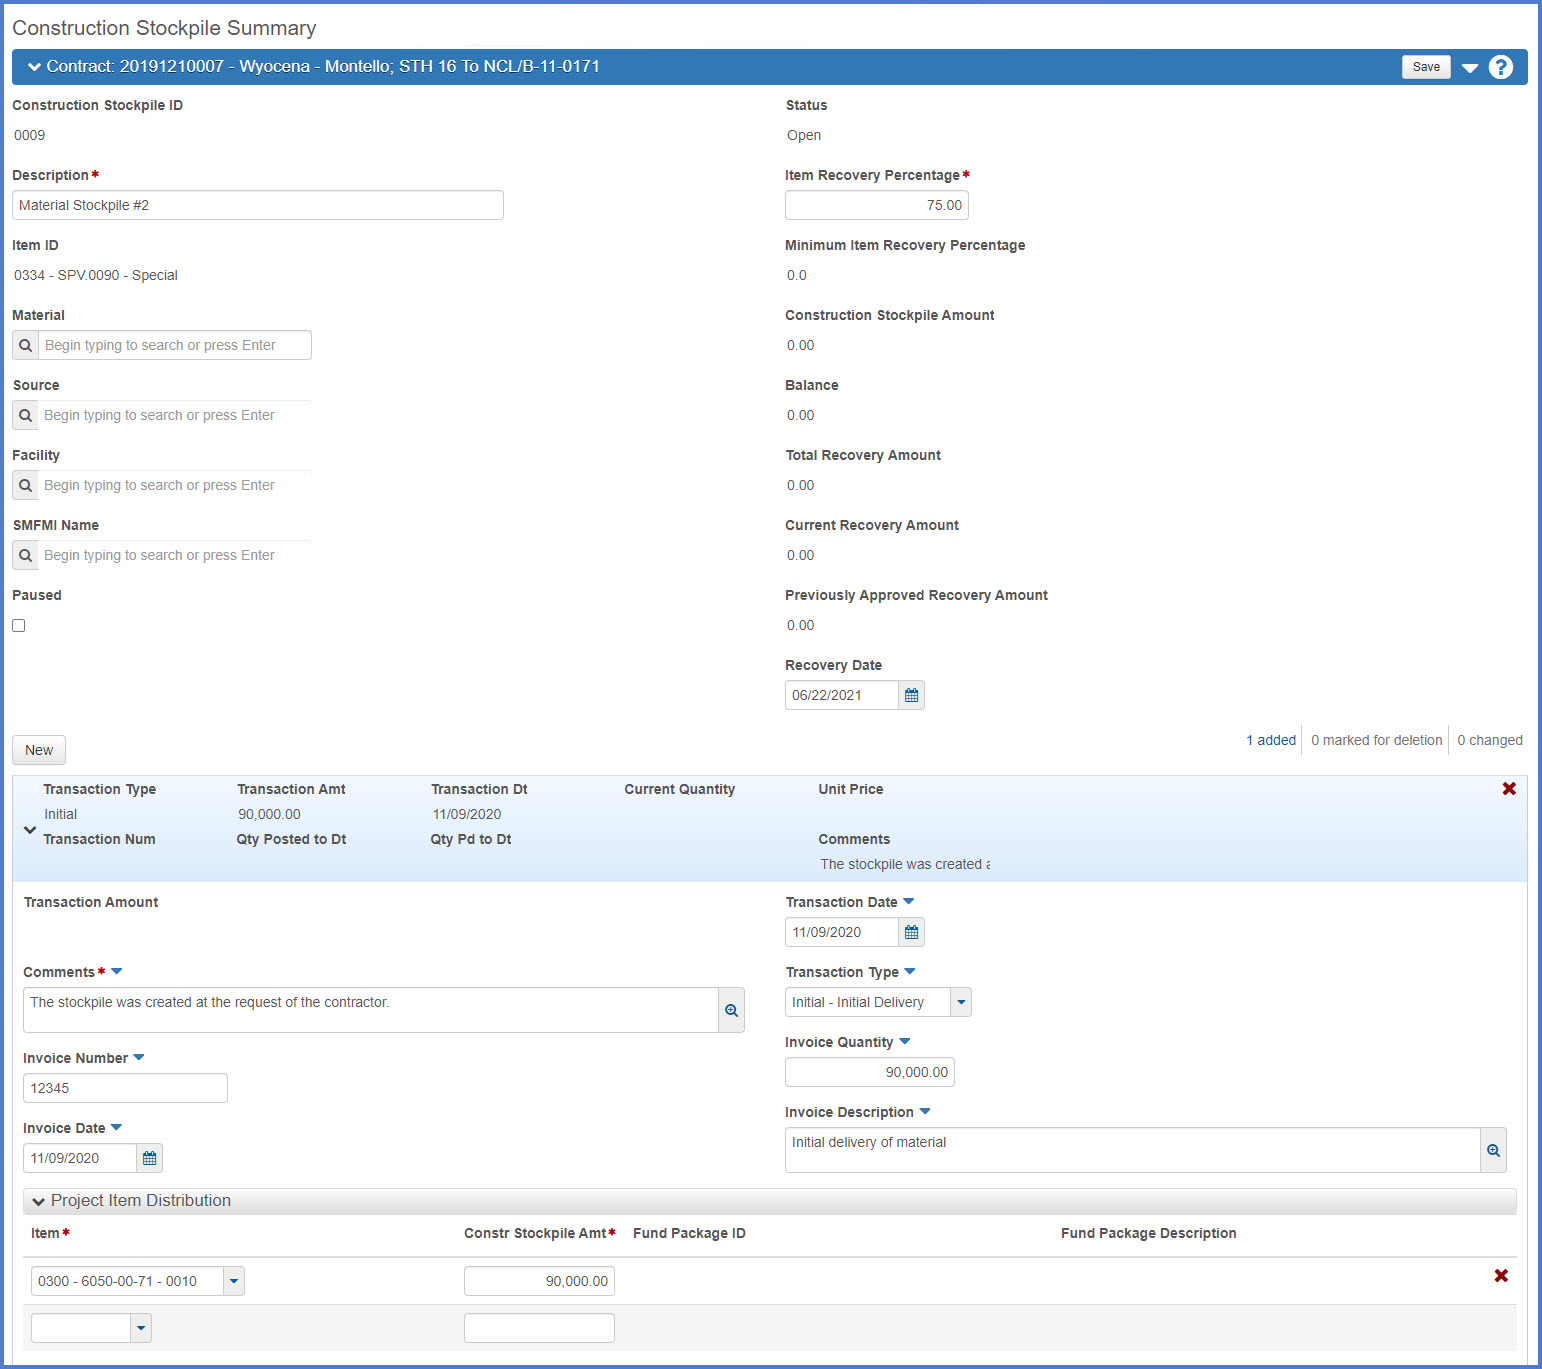Open the Item 0300 - 6050-00-71 dropdown
This screenshot has width=1542, height=1369.
(x=234, y=1281)
